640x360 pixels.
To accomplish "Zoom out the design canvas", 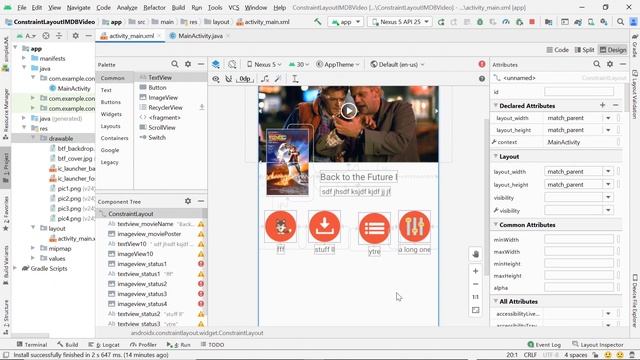I will pos(476,284).
